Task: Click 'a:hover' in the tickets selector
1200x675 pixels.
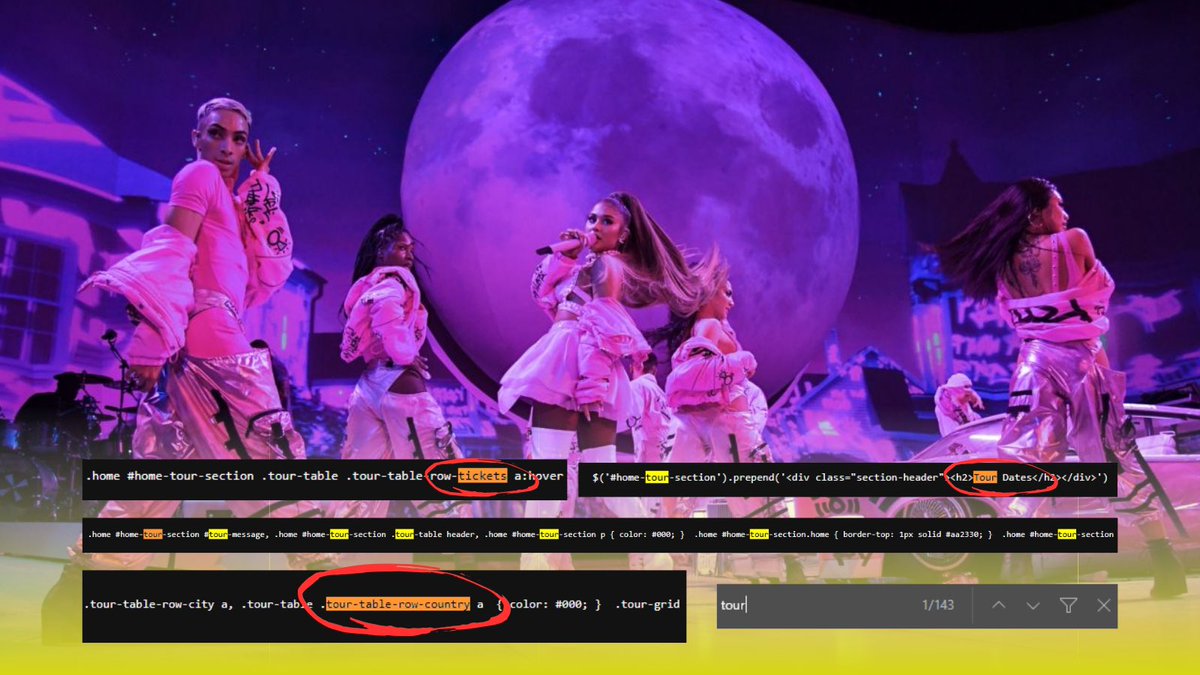Action: (538, 476)
